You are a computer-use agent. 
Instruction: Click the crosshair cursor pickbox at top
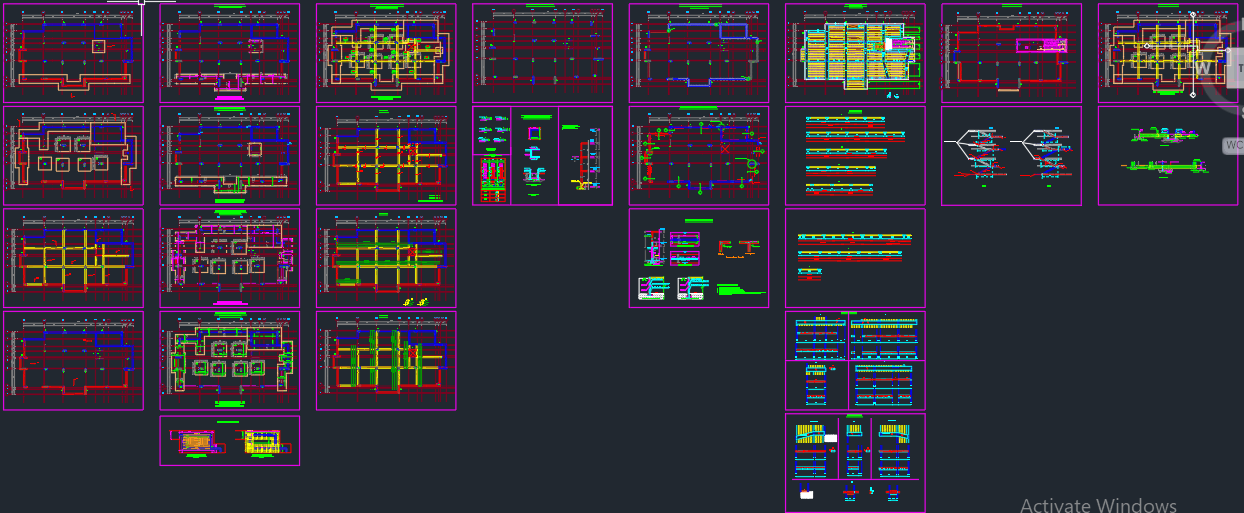(142, 3)
